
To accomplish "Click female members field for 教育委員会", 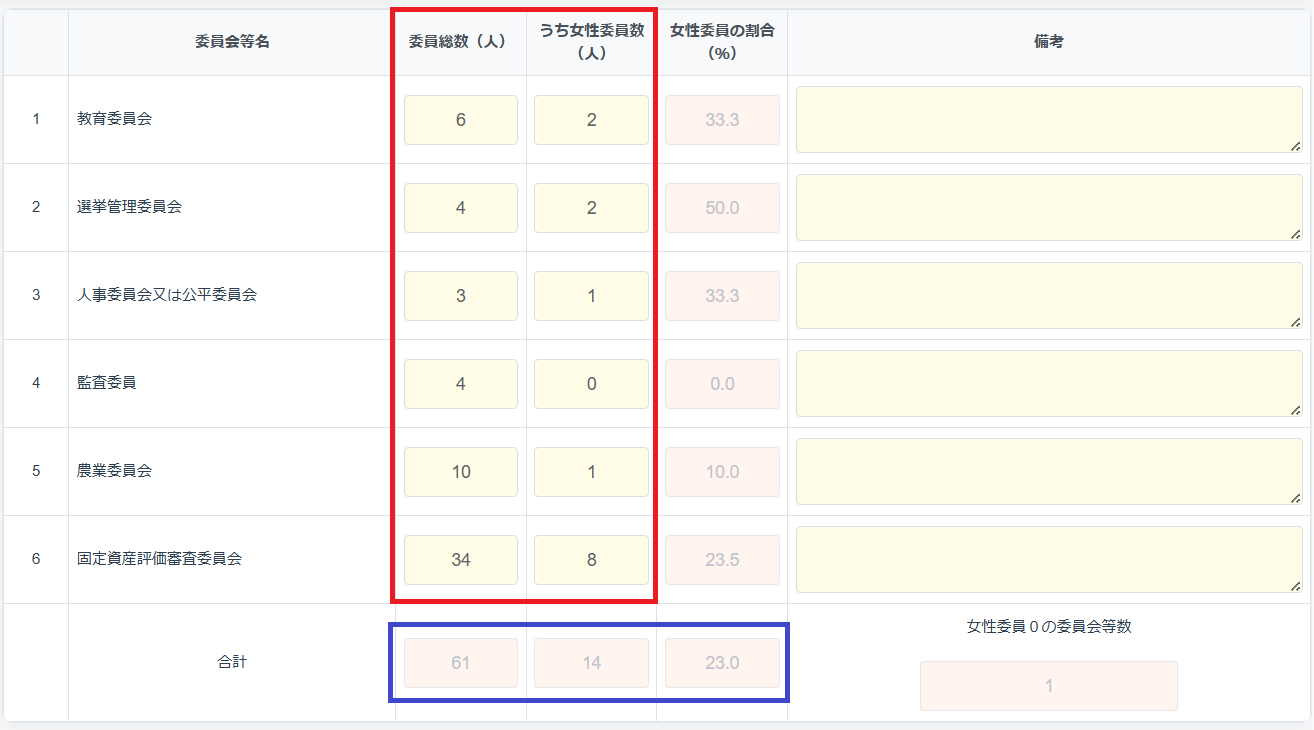I will (591, 120).
